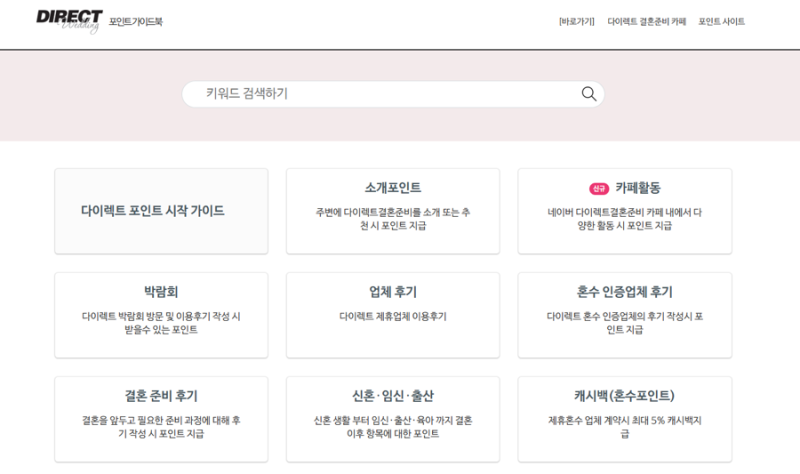Click the 결혼 준비 후기 description text
800x474 pixels.
click(161, 427)
